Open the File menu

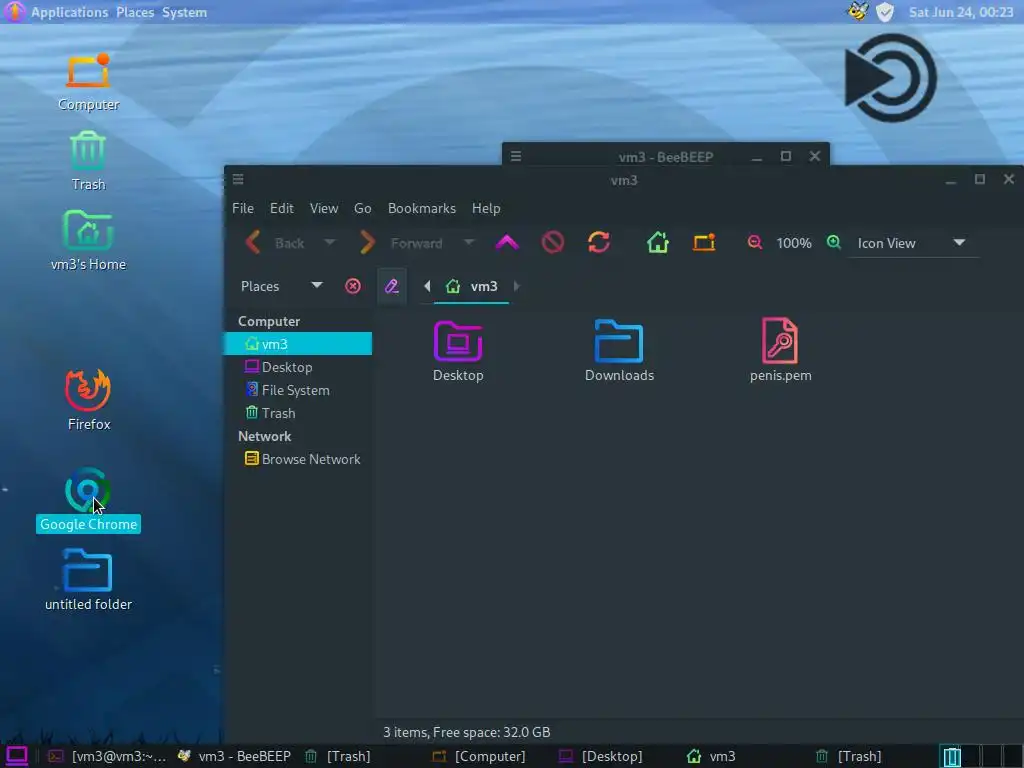243,208
